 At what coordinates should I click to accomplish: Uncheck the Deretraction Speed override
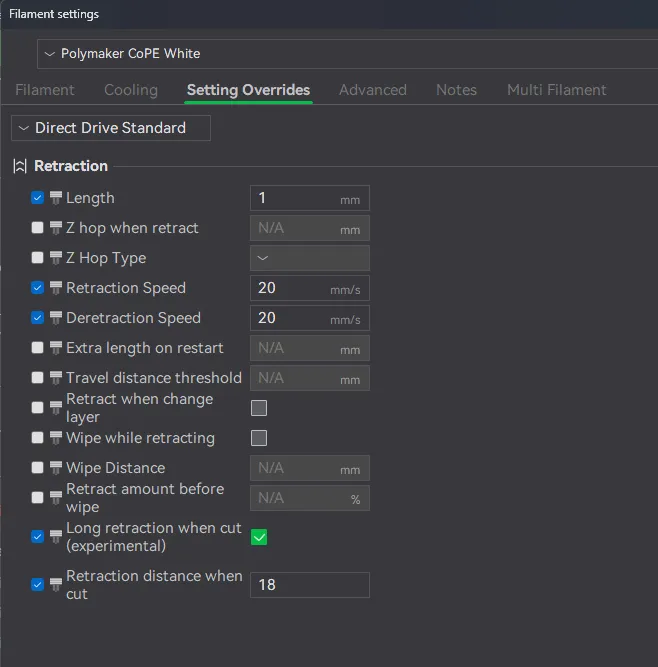pos(37,318)
